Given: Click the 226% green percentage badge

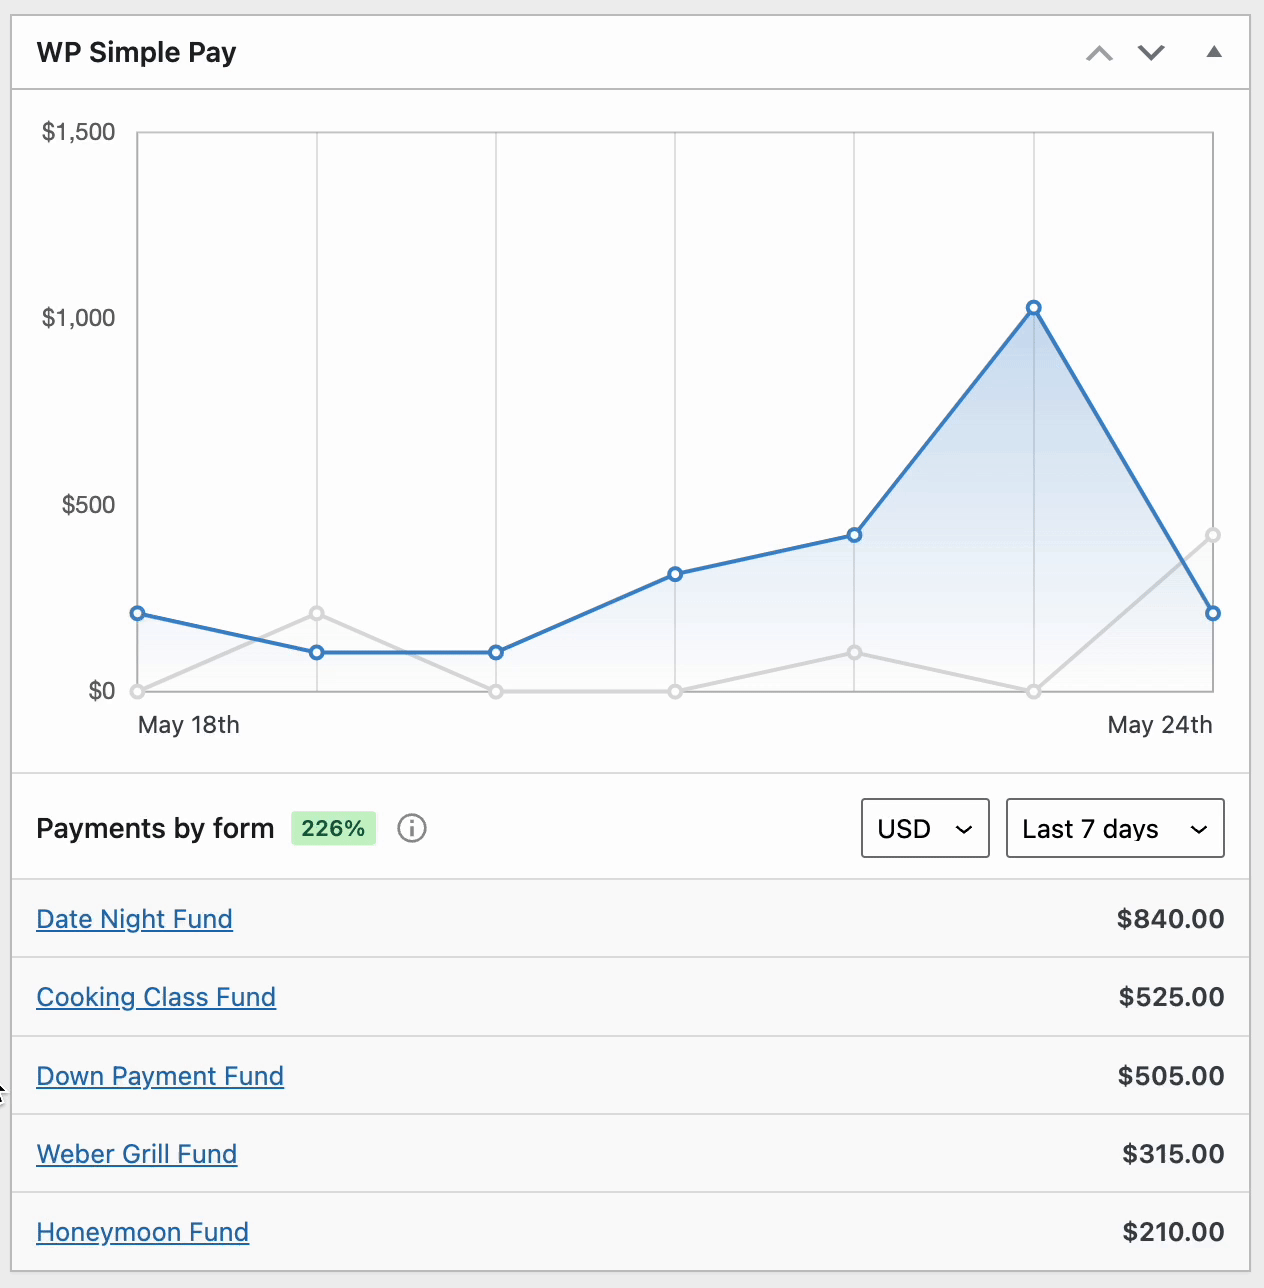Looking at the screenshot, I should 333,828.
